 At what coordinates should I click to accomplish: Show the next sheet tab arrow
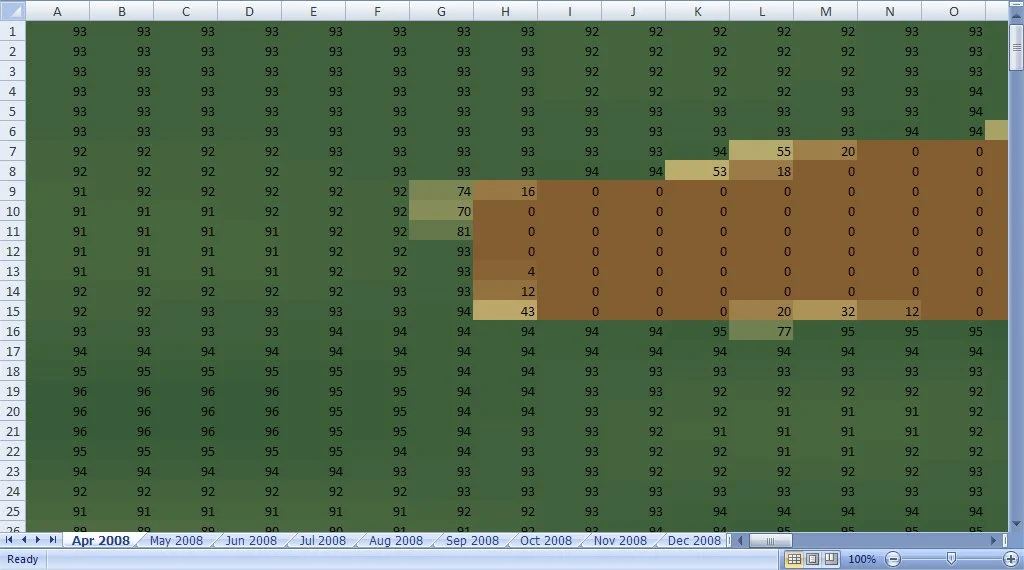[x=38, y=540]
